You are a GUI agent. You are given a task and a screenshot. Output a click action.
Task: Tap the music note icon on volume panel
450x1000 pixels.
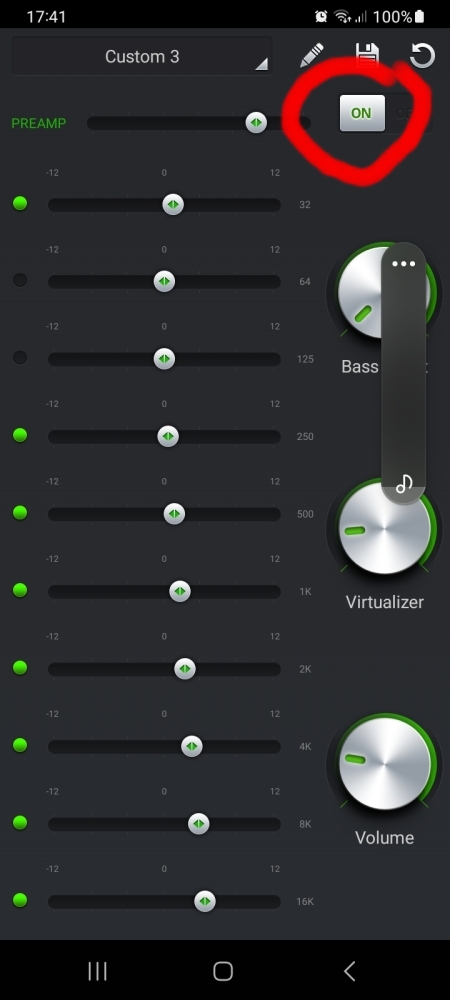[403, 484]
